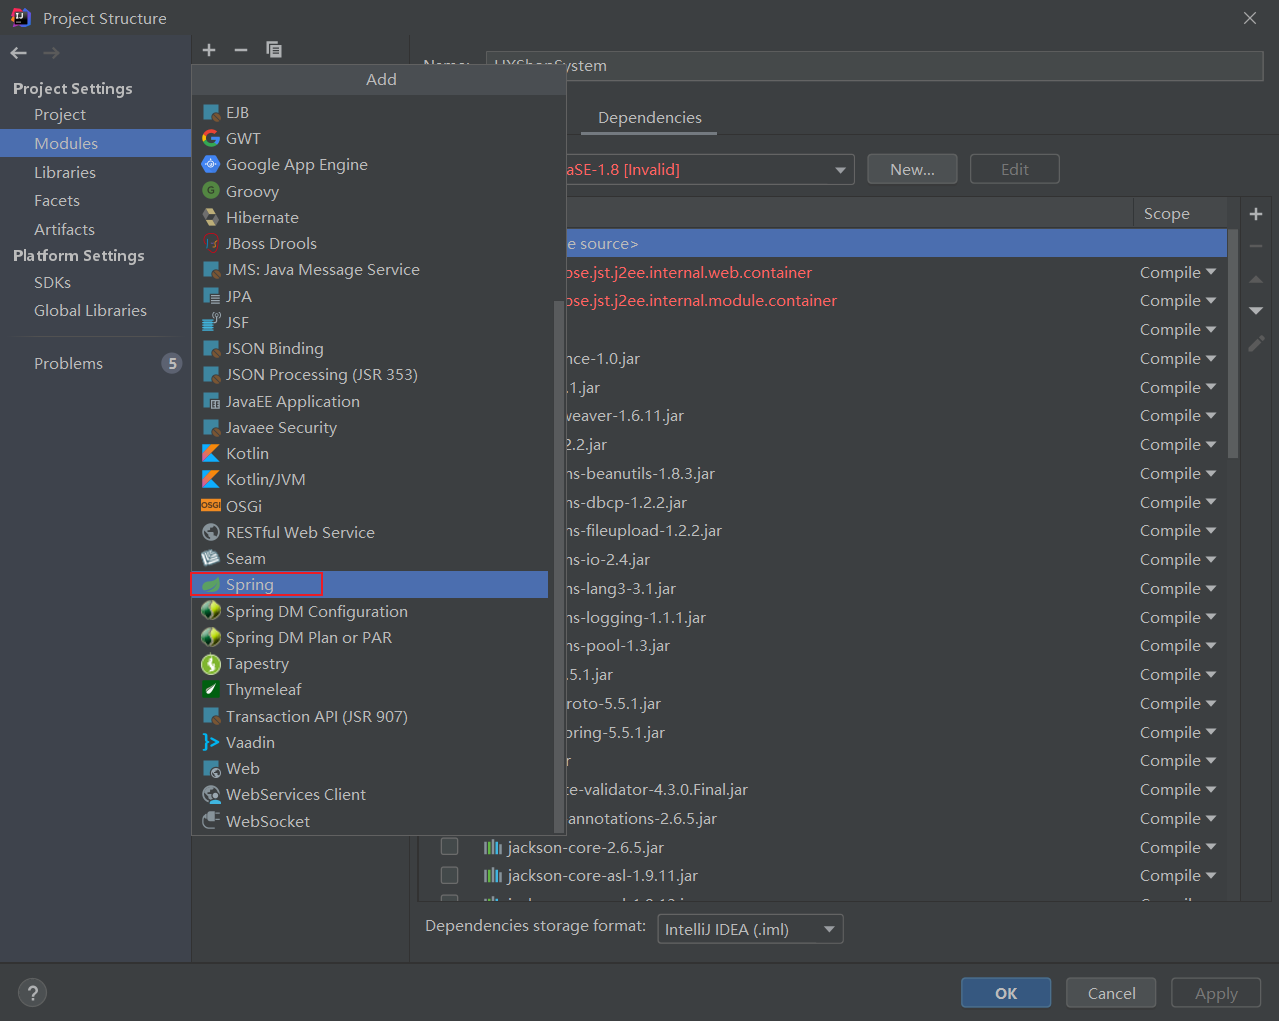Select JPA in the Add menu
Viewport: 1279px width, 1021px height.
[x=369, y=296]
